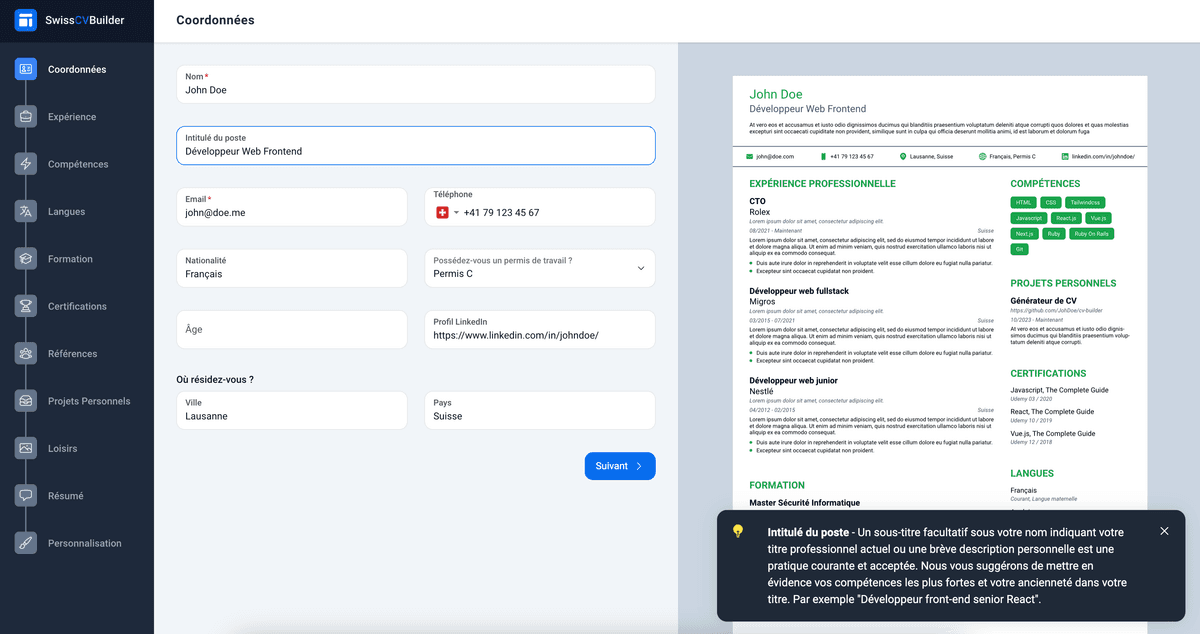The width and height of the screenshot is (1200, 634).
Task: Go to the Résumé section
Action: coord(65,496)
